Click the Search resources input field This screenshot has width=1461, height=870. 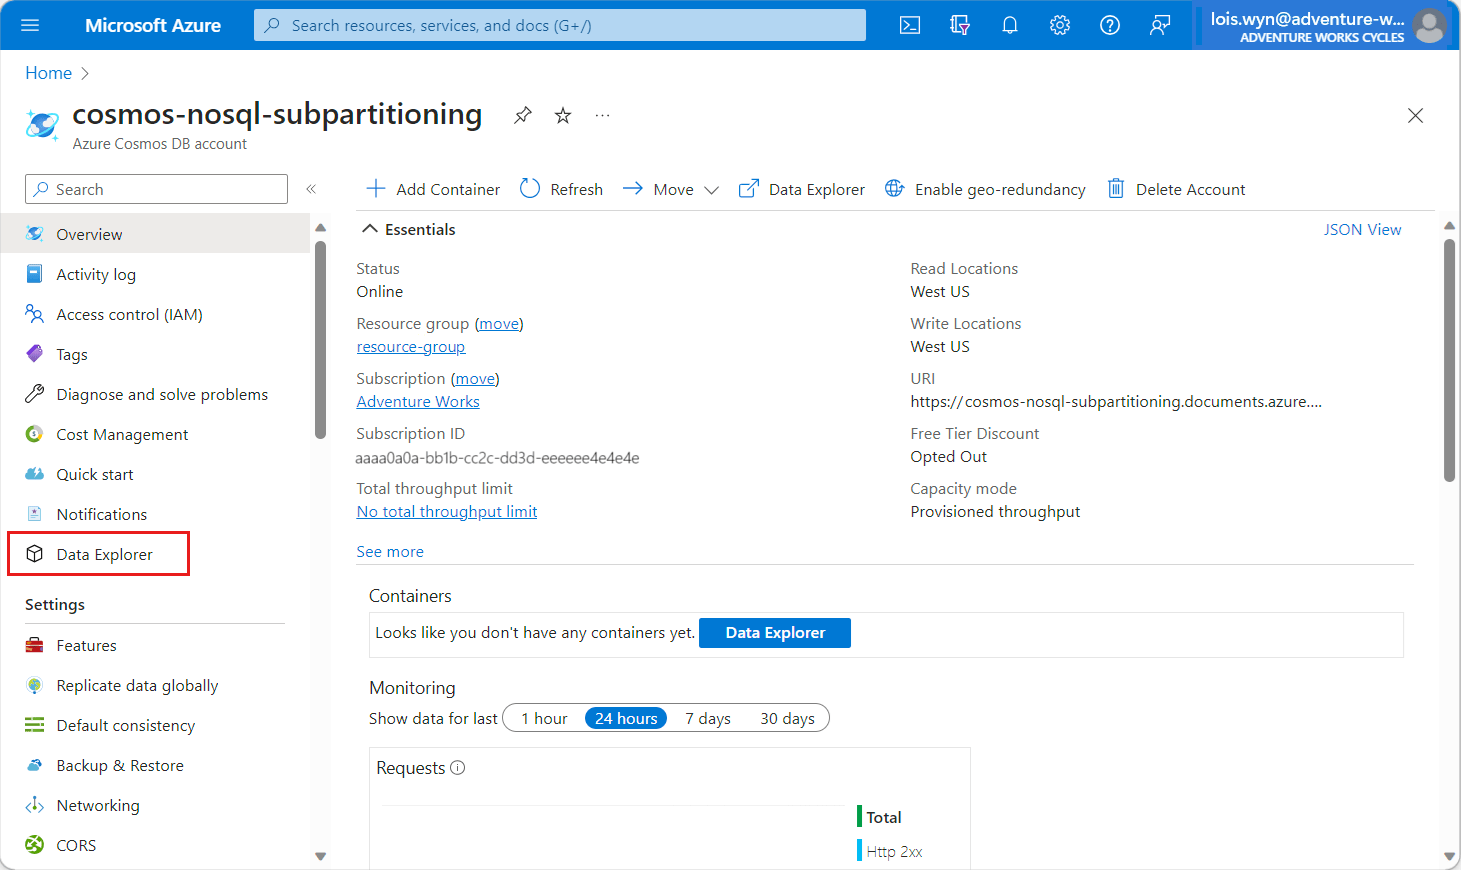point(559,25)
